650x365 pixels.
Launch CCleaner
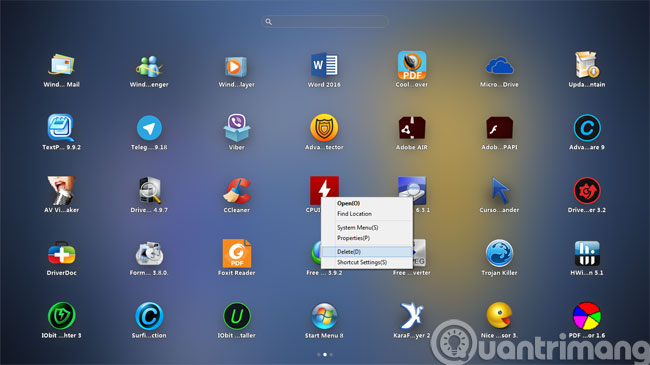(x=236, y=190)
